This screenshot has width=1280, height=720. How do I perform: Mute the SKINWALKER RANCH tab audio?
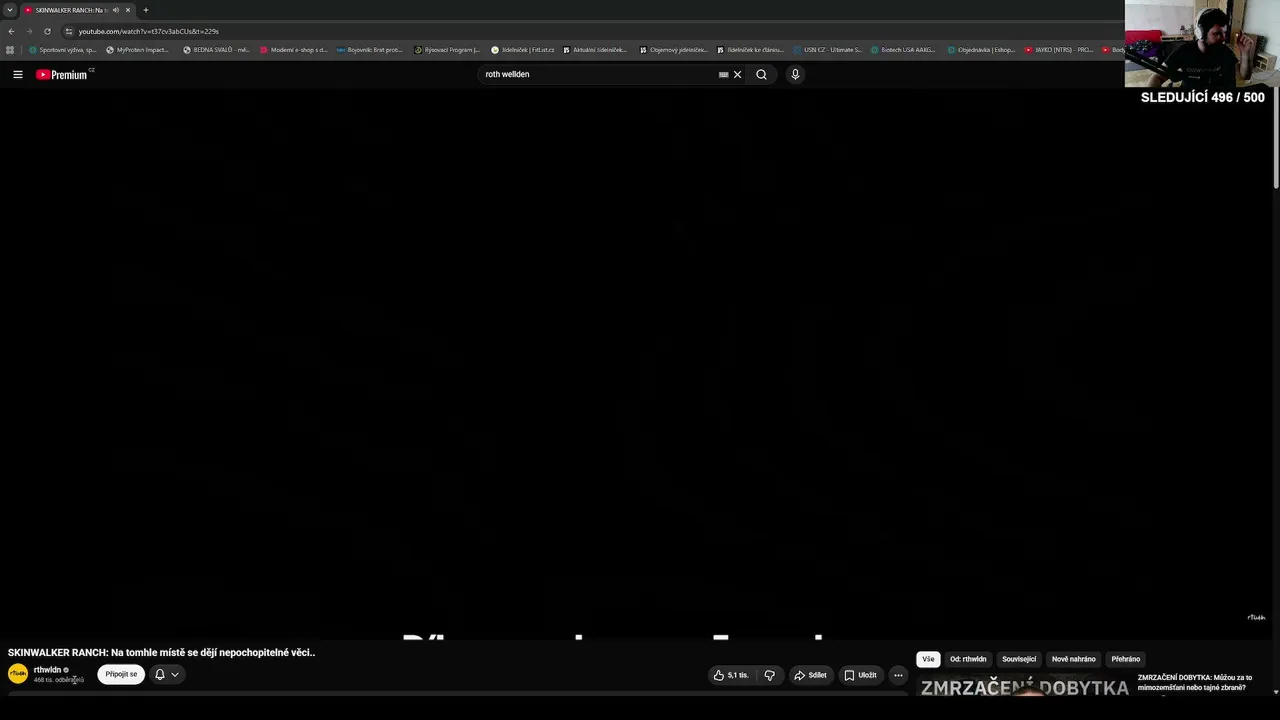(115, 10)
